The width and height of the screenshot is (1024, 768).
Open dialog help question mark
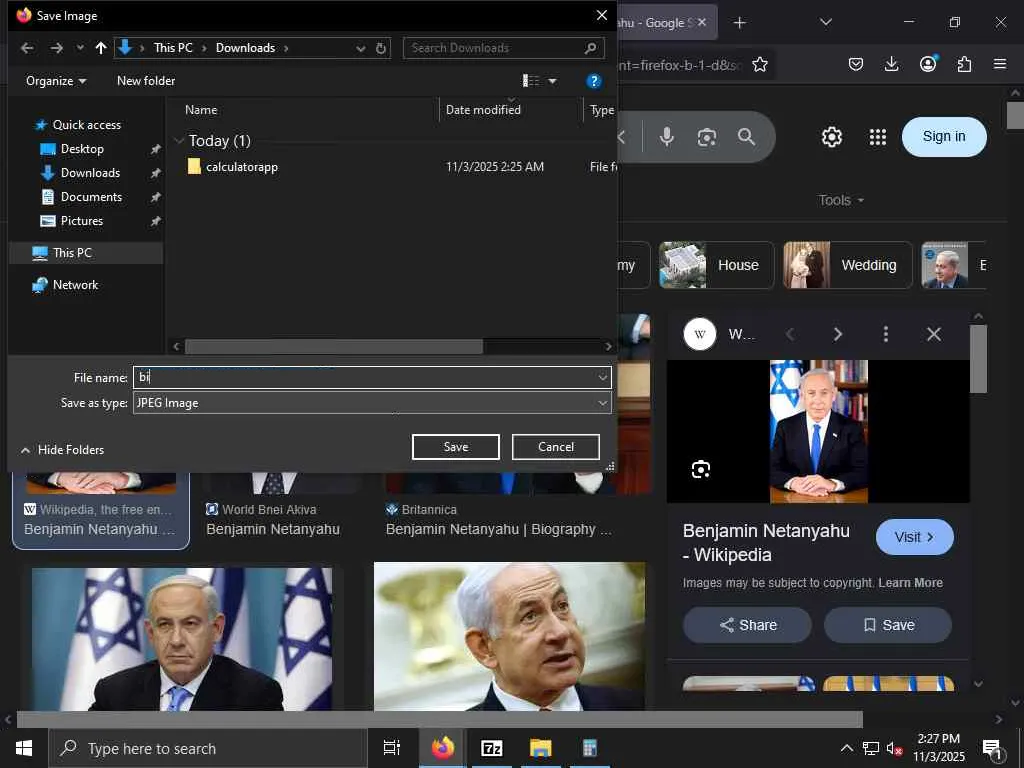pos(593,81)
